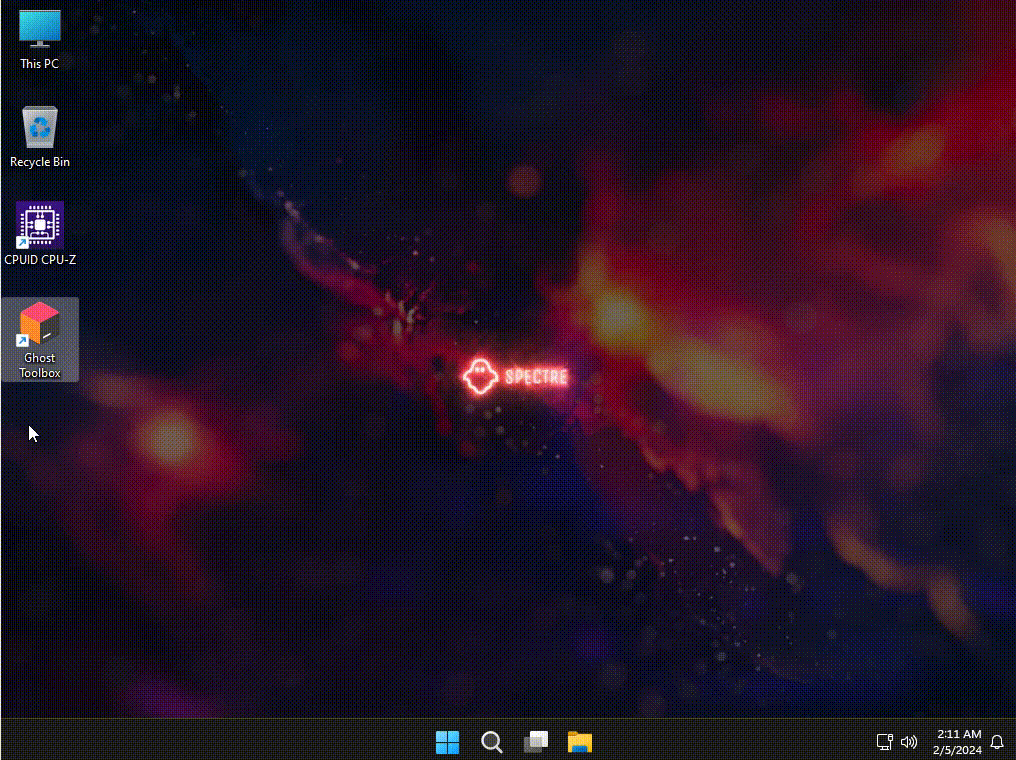
Task: Open network status in system tray
Action: pyautogui.click(x=884, y=742)
